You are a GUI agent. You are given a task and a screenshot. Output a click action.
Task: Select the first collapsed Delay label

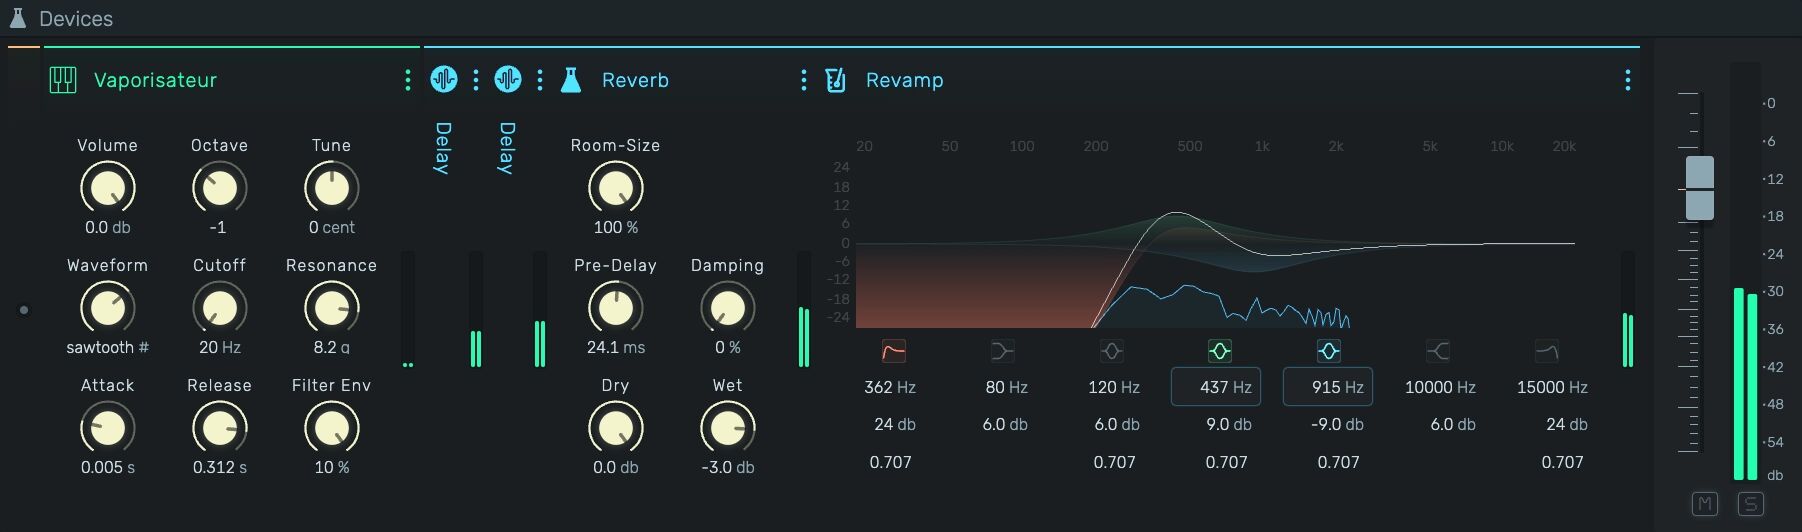point(443,148)
